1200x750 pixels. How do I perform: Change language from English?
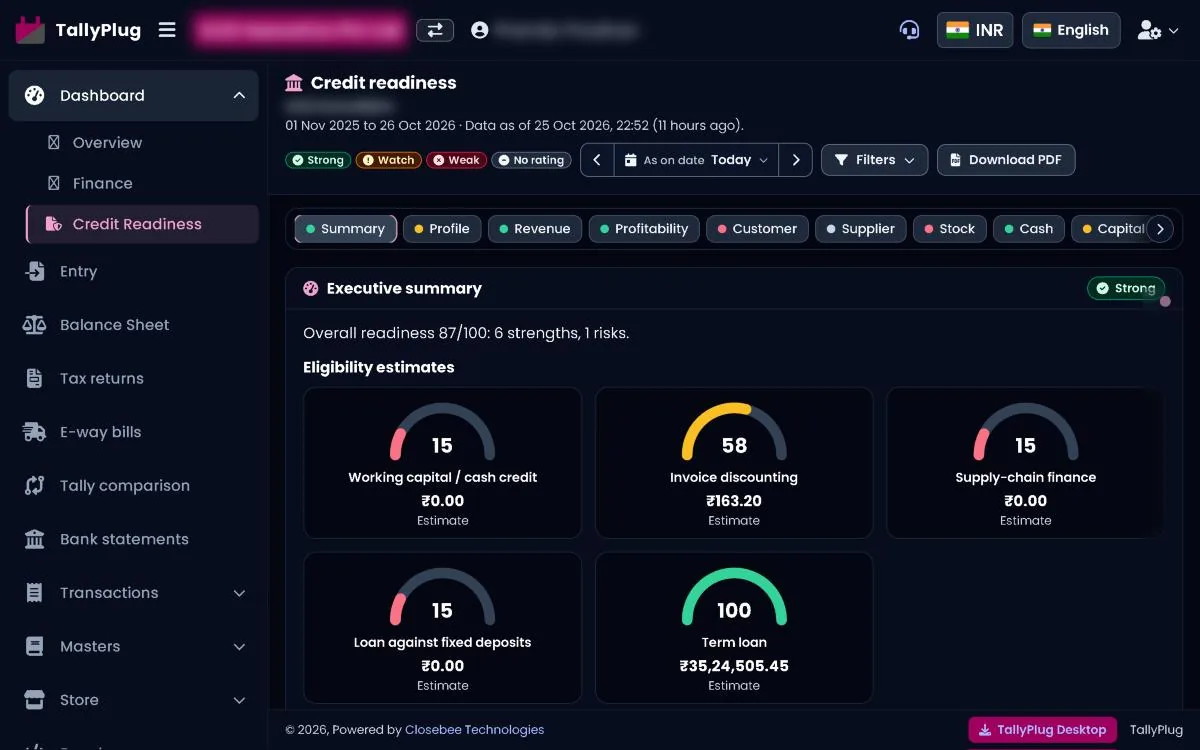[1071, 30]
